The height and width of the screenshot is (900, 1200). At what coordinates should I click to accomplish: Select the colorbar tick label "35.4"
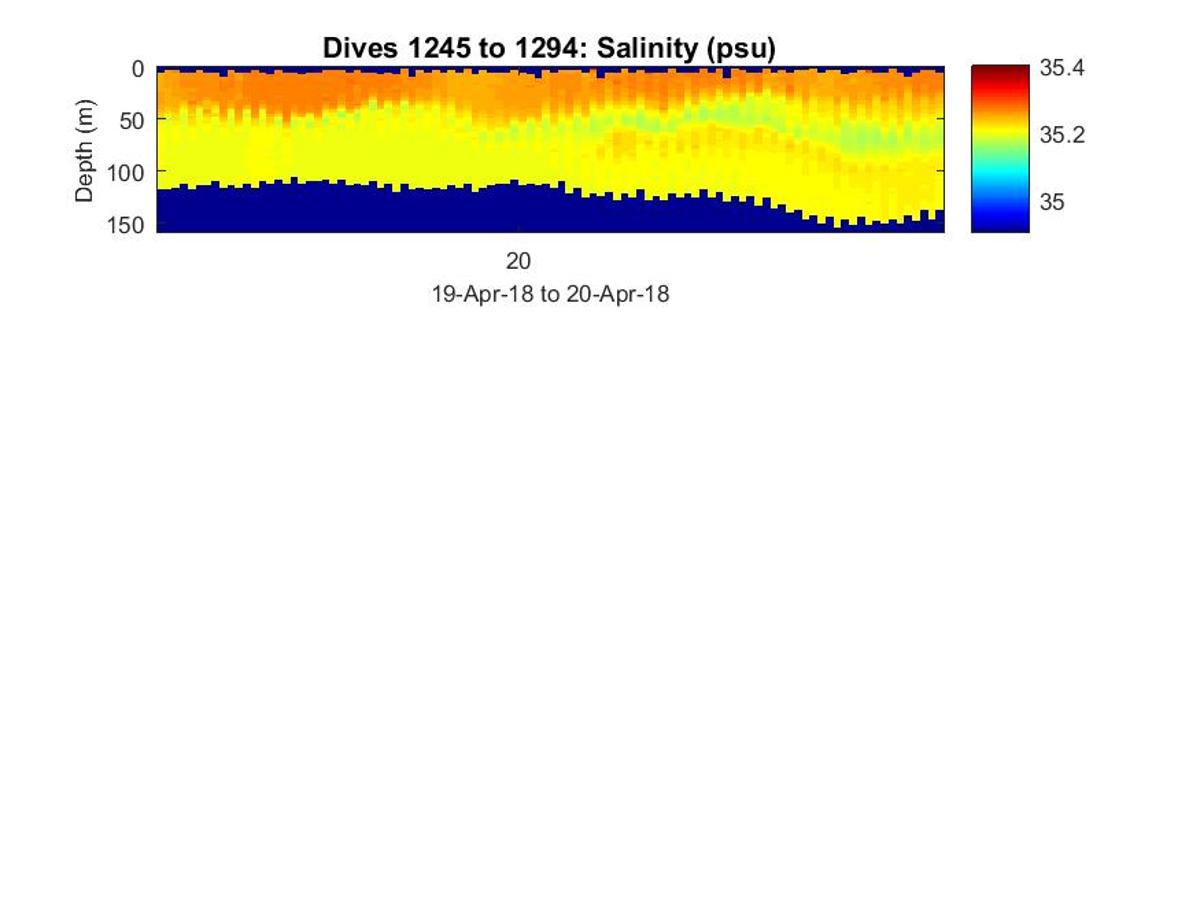pos(1062,69)
